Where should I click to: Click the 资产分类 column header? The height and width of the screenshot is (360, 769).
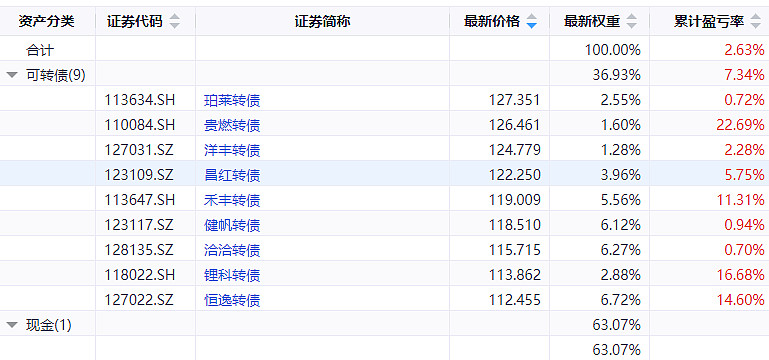coord(47,22)
